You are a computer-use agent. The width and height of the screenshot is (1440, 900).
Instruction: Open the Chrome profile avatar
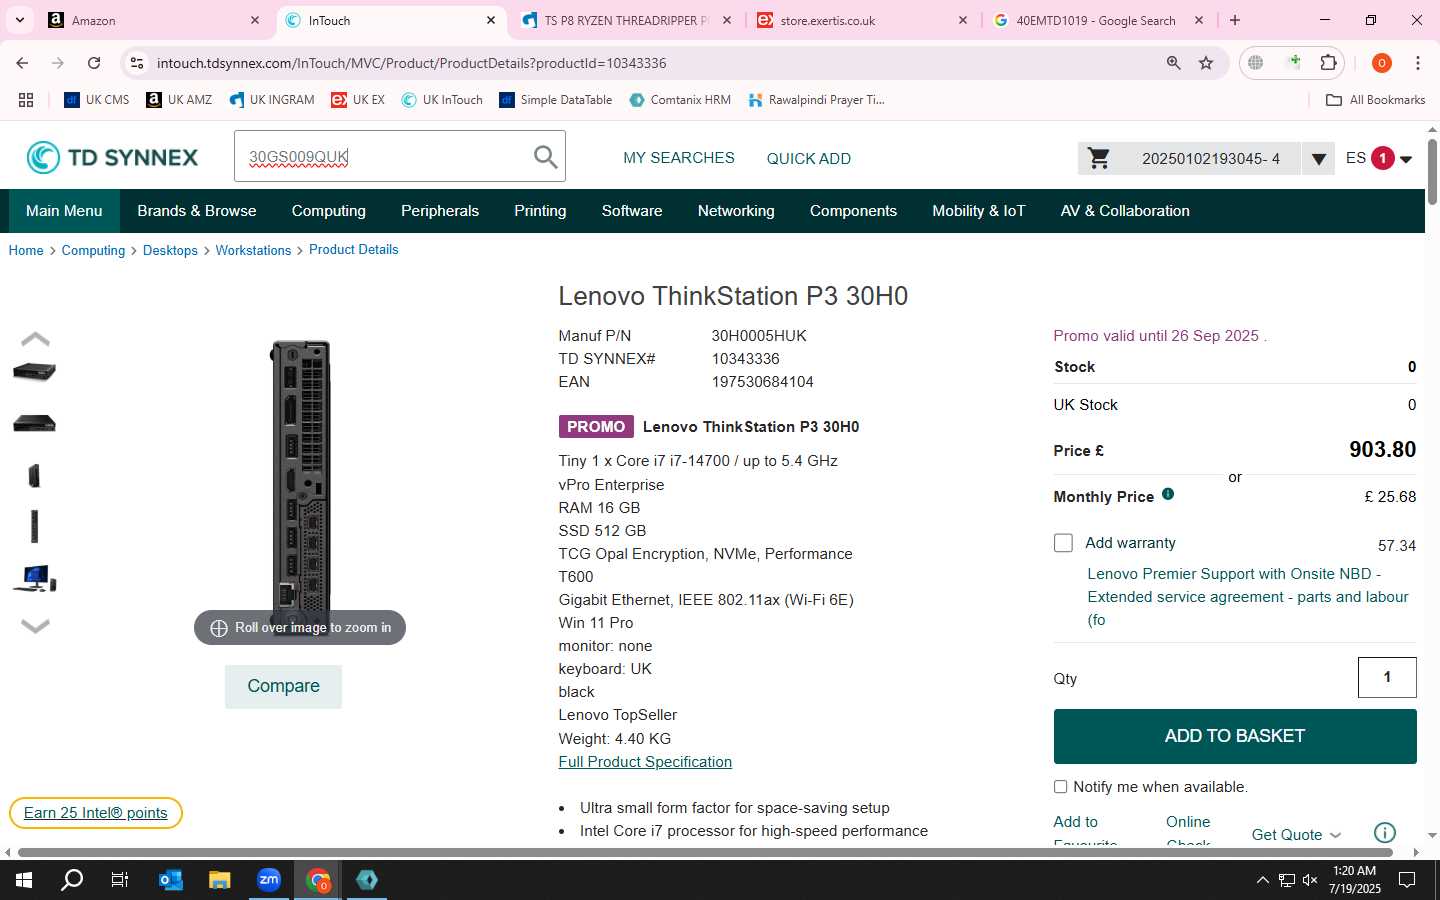(1382, 63)
